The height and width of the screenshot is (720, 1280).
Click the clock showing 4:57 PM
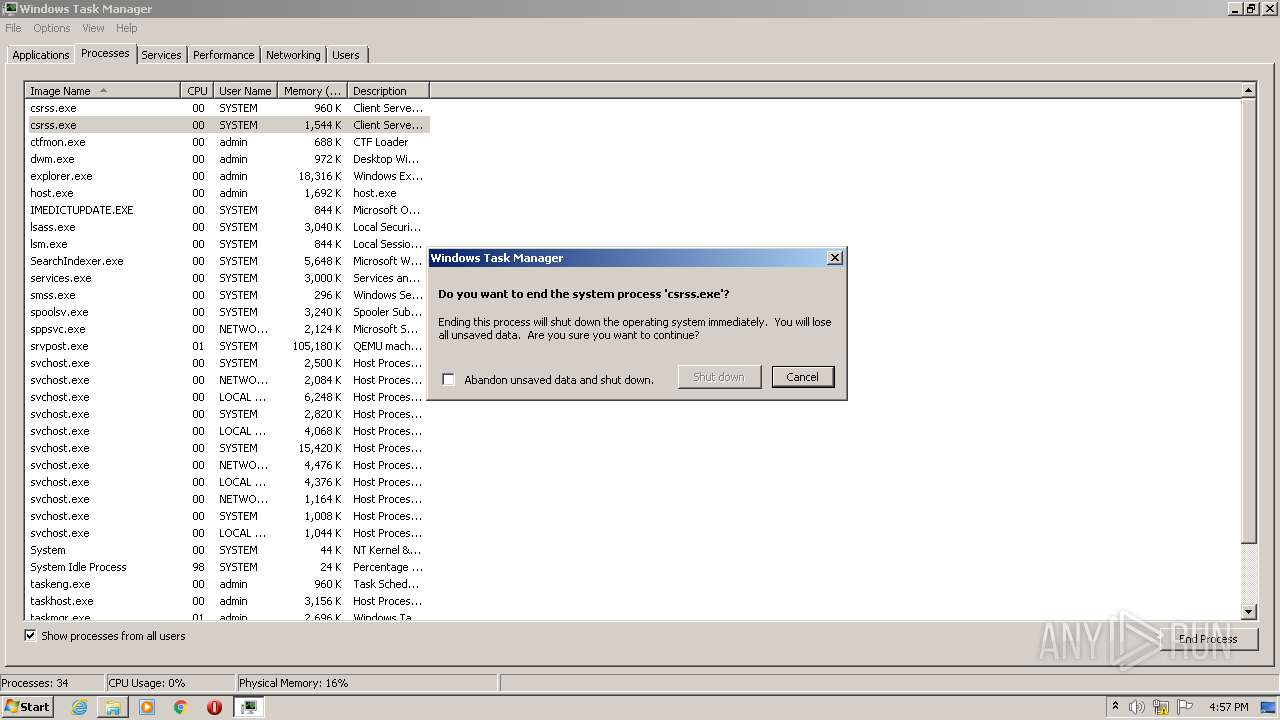click(1228, 707)
